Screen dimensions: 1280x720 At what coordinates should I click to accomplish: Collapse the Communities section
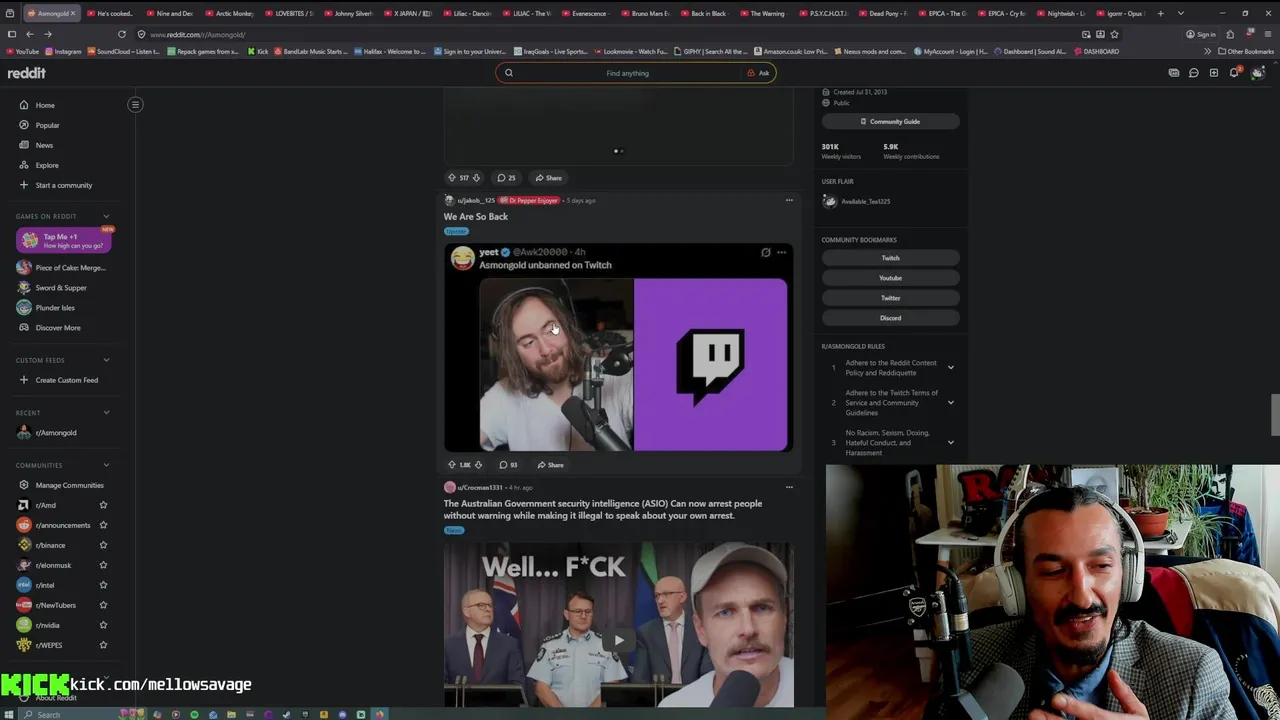106,465
